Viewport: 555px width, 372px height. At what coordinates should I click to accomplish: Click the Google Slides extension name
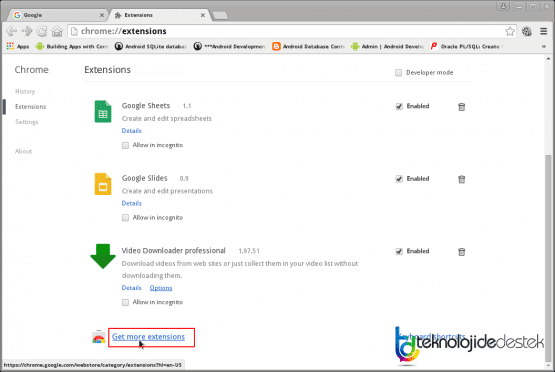point(144,178)
